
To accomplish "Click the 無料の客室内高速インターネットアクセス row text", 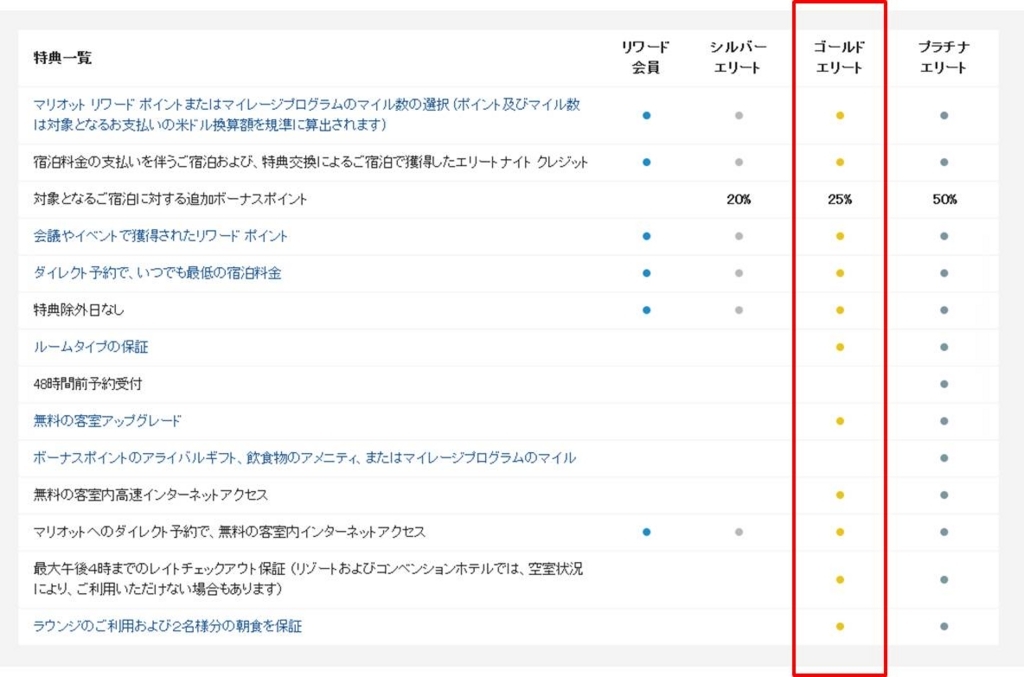I will pyautogui.click(x=150, y=495).
